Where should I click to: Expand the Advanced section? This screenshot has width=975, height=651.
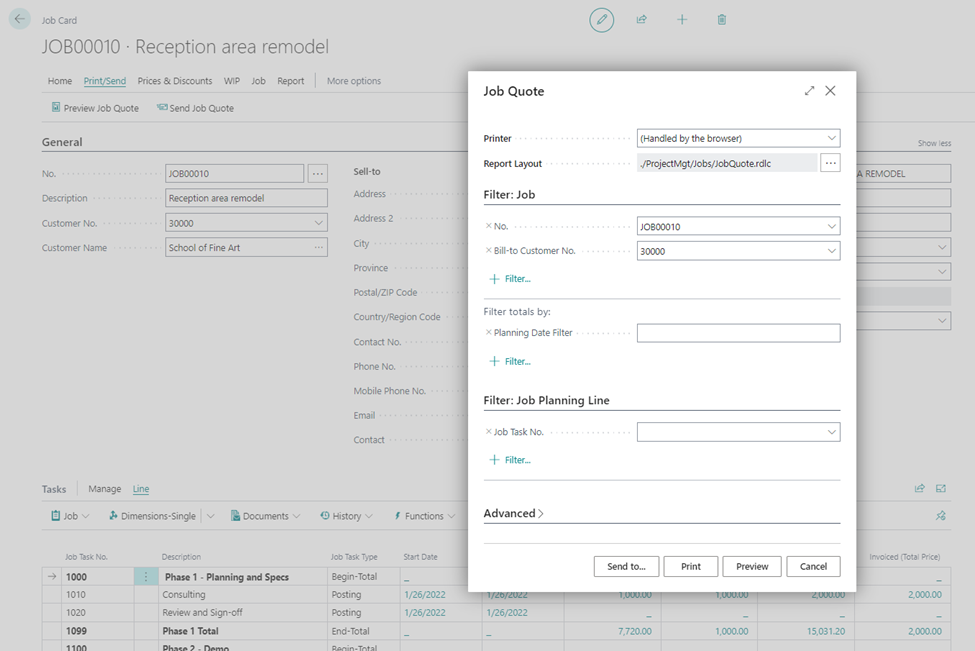(513, 513)
